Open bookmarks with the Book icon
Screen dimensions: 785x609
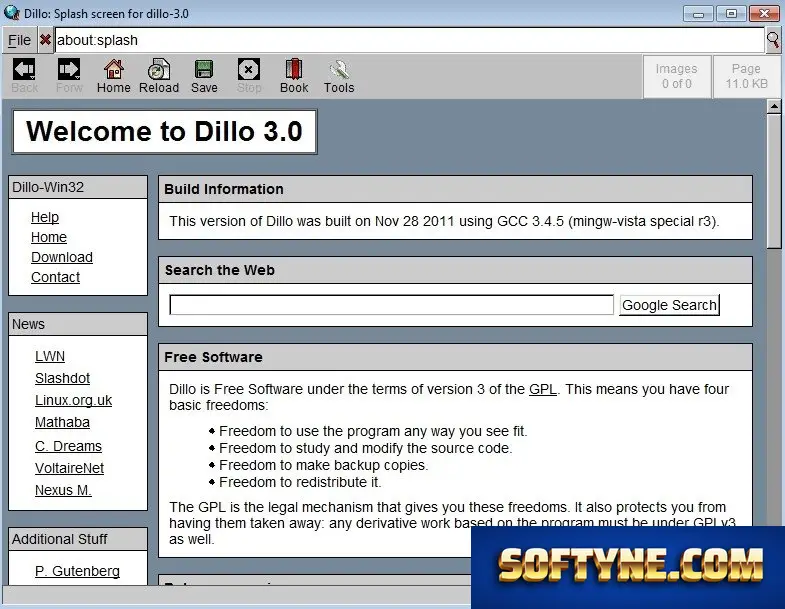tap(294, 70)
